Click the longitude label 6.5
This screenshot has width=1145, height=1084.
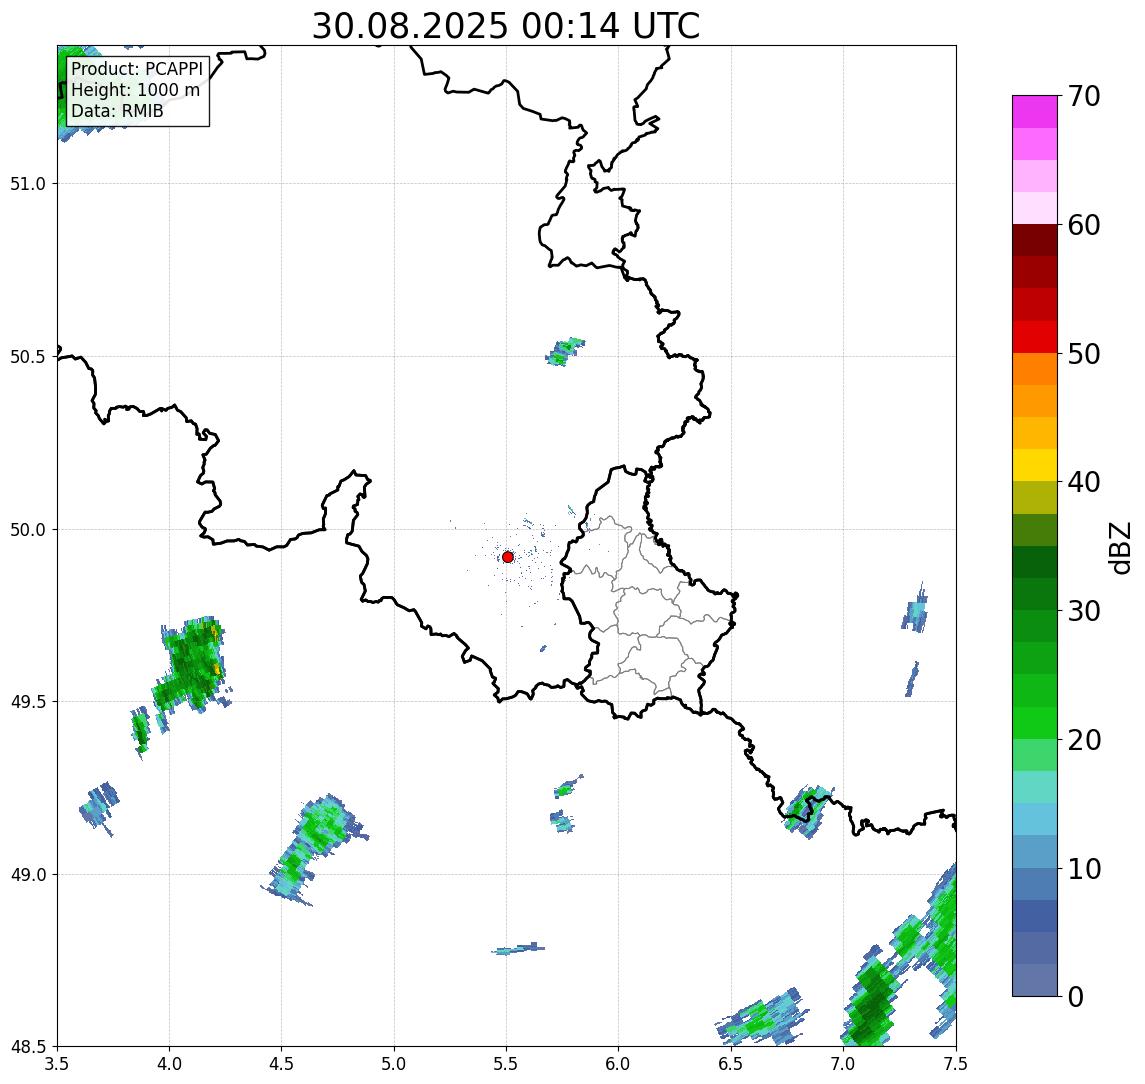pos(732,1063)
